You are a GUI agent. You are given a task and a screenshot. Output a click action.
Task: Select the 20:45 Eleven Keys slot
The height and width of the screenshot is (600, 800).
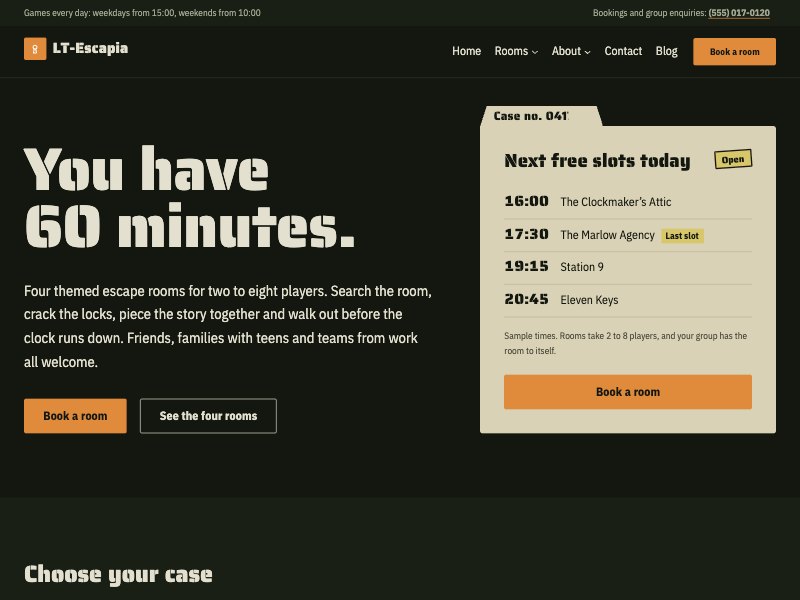tap(628, 299)
